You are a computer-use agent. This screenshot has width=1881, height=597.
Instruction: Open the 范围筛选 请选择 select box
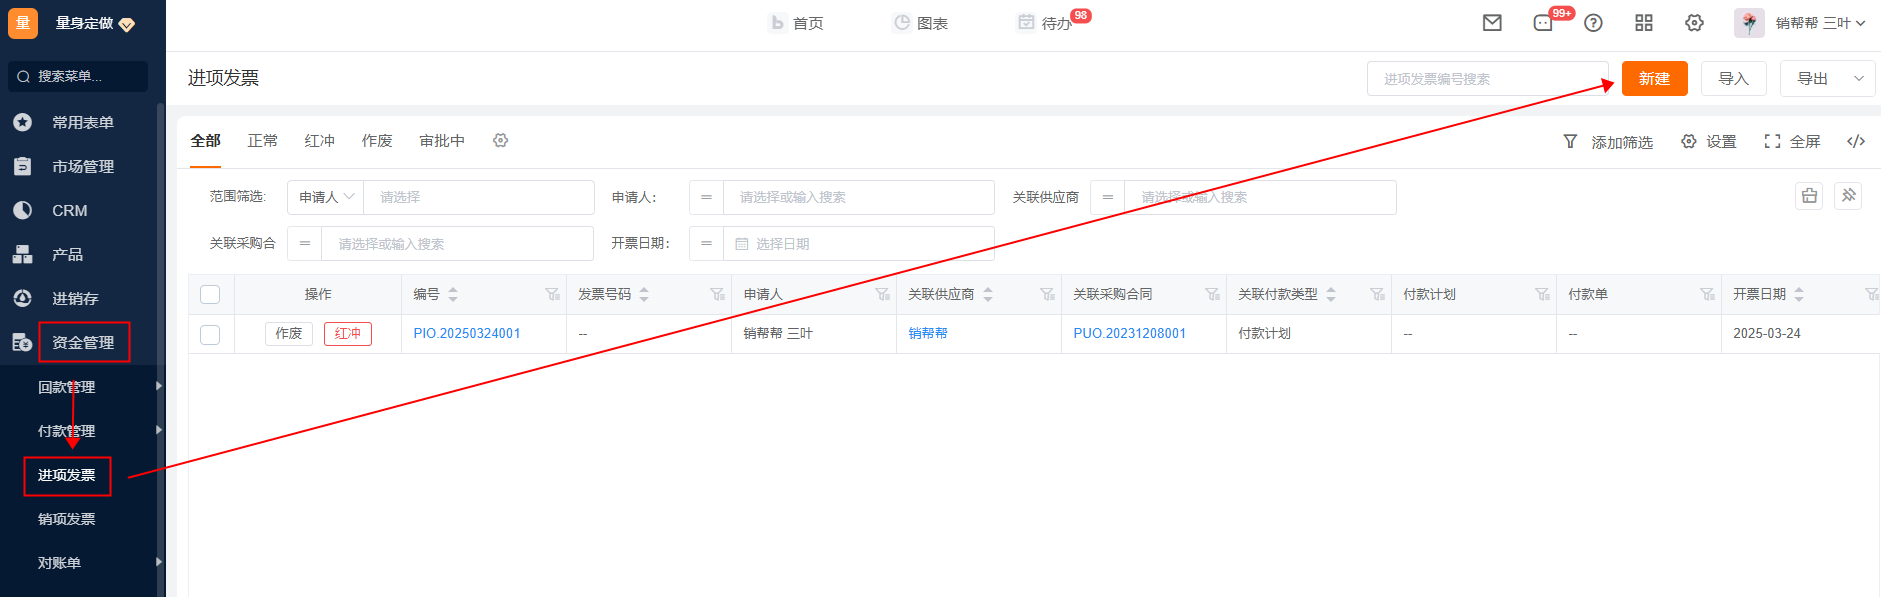pyautogui.click(x=479, y=197)
